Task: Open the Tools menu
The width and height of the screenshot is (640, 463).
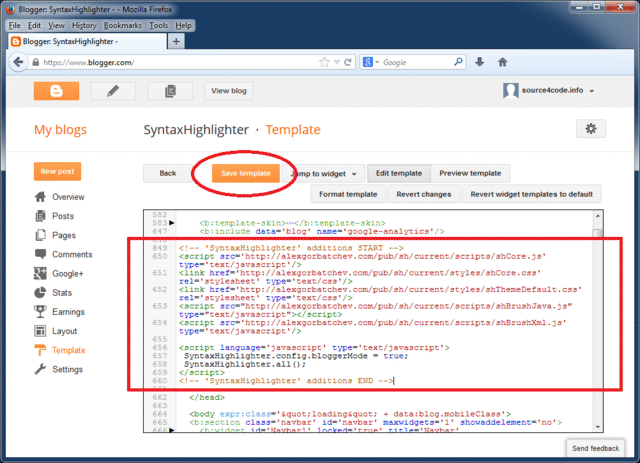Action: click(x=158, y=25)
